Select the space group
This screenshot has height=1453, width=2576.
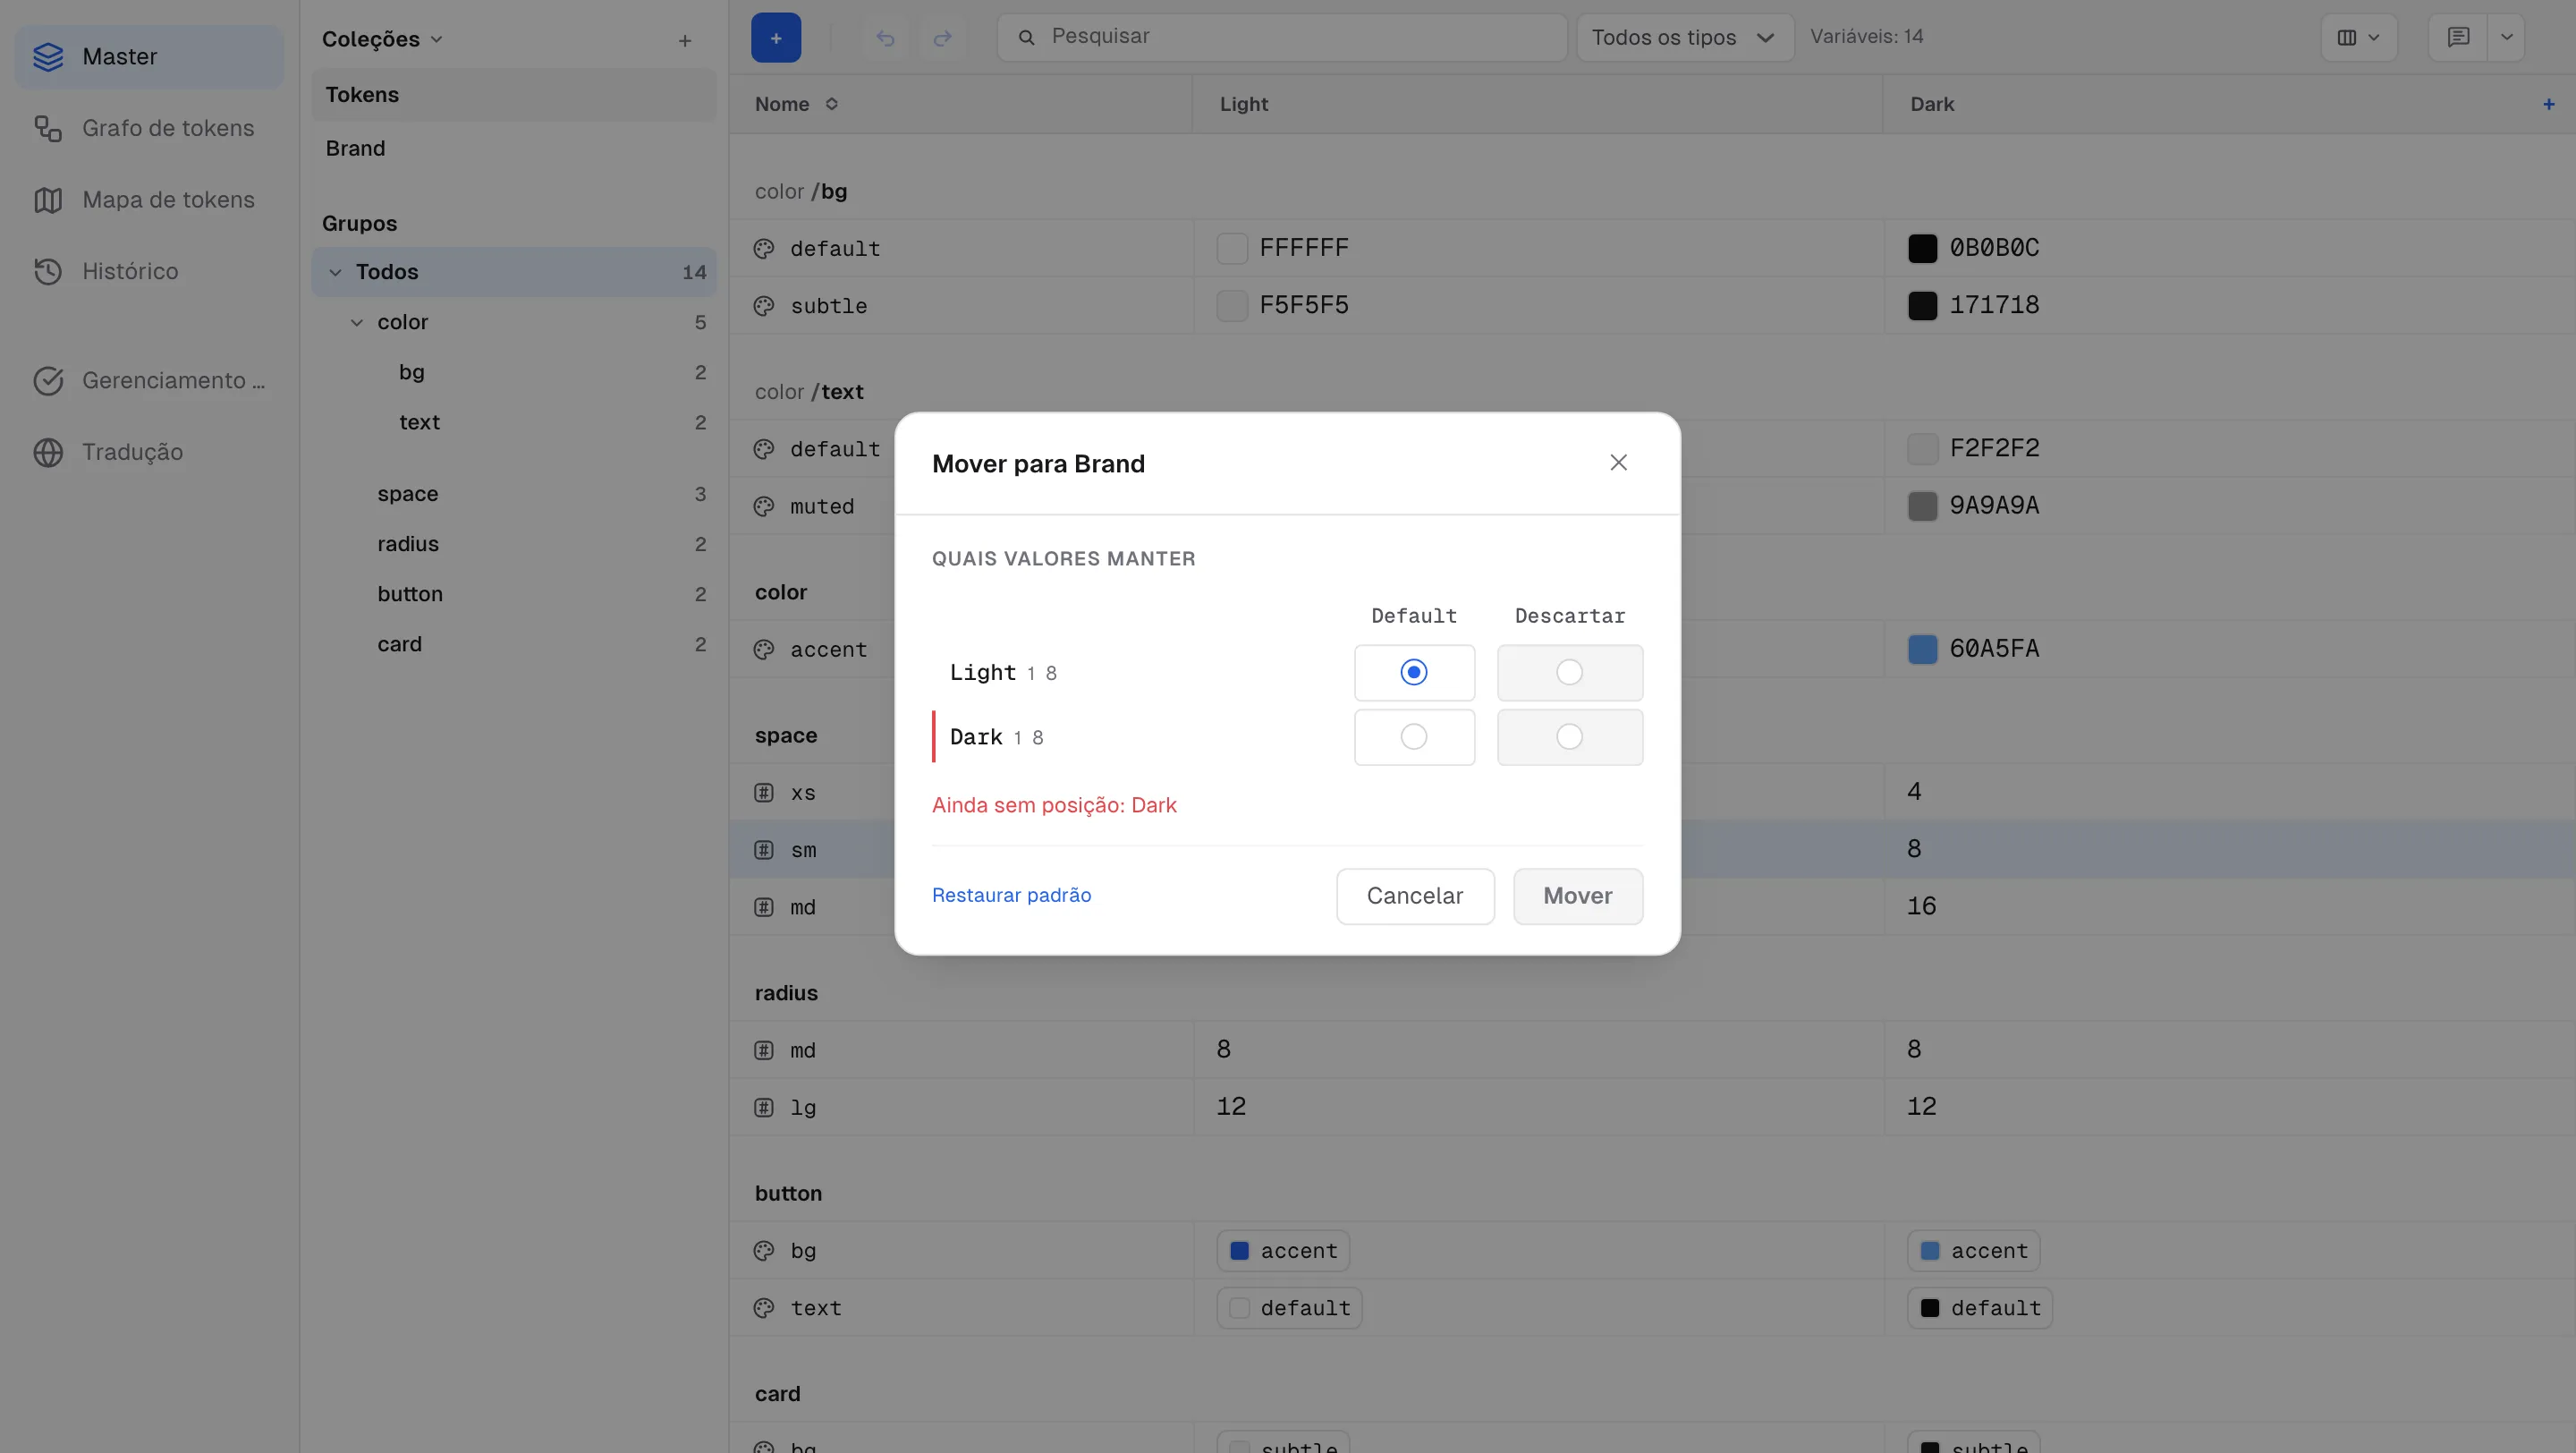coord(514,494)
